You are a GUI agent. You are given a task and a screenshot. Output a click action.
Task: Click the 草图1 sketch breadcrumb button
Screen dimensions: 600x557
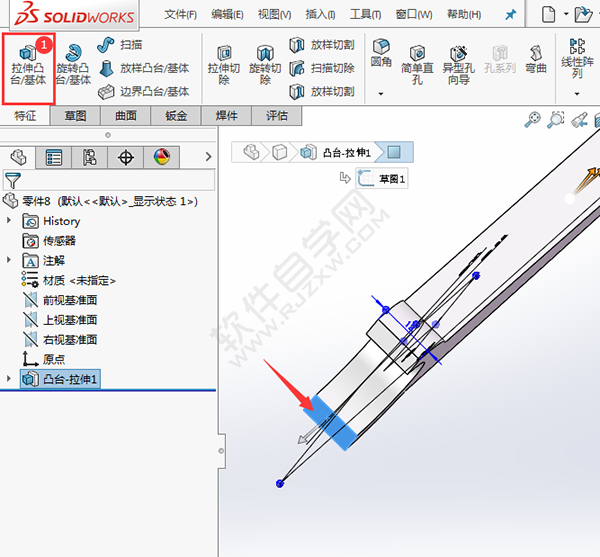click(382, 178)
